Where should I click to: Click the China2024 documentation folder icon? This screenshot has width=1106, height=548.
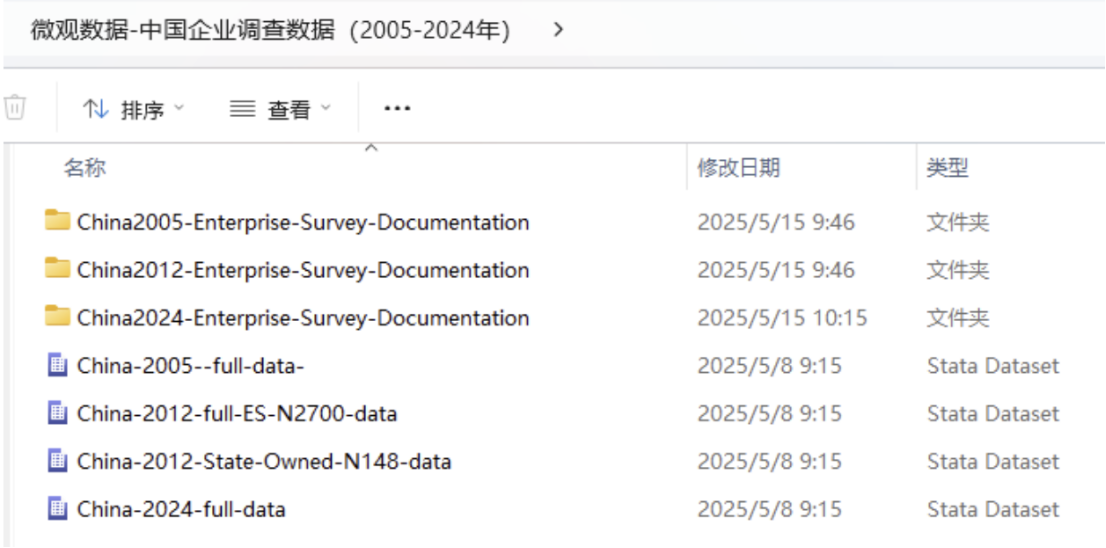[x=58, y=317]
